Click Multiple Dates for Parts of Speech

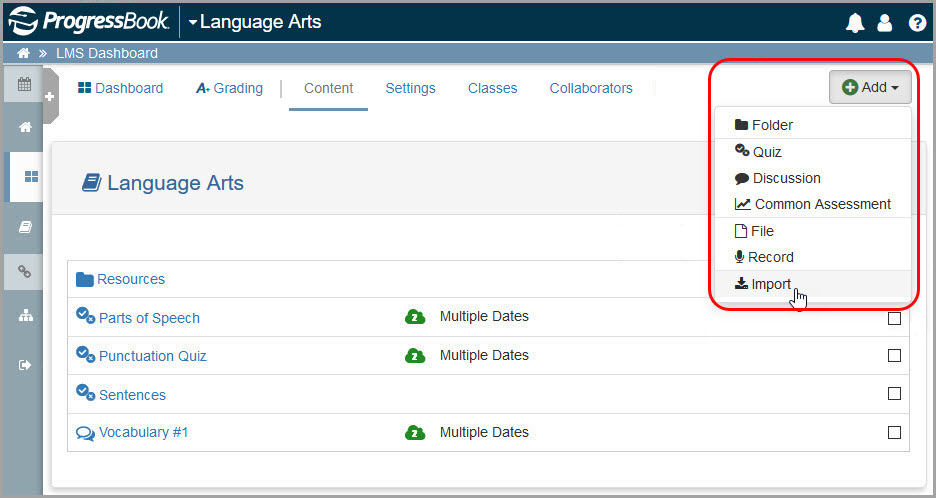point(484,316)
